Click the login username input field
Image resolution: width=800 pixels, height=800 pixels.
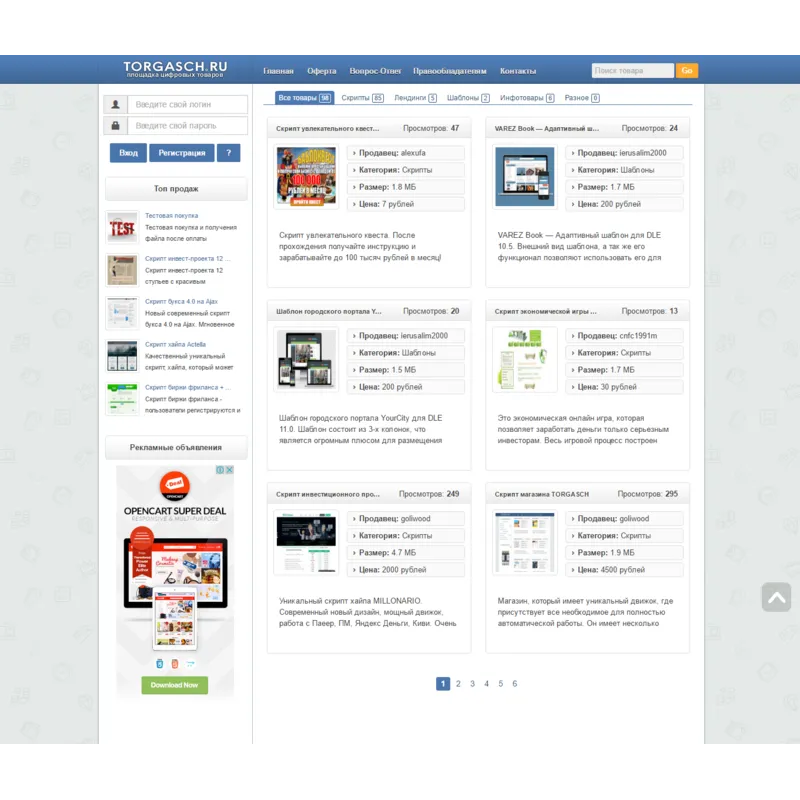188,105
